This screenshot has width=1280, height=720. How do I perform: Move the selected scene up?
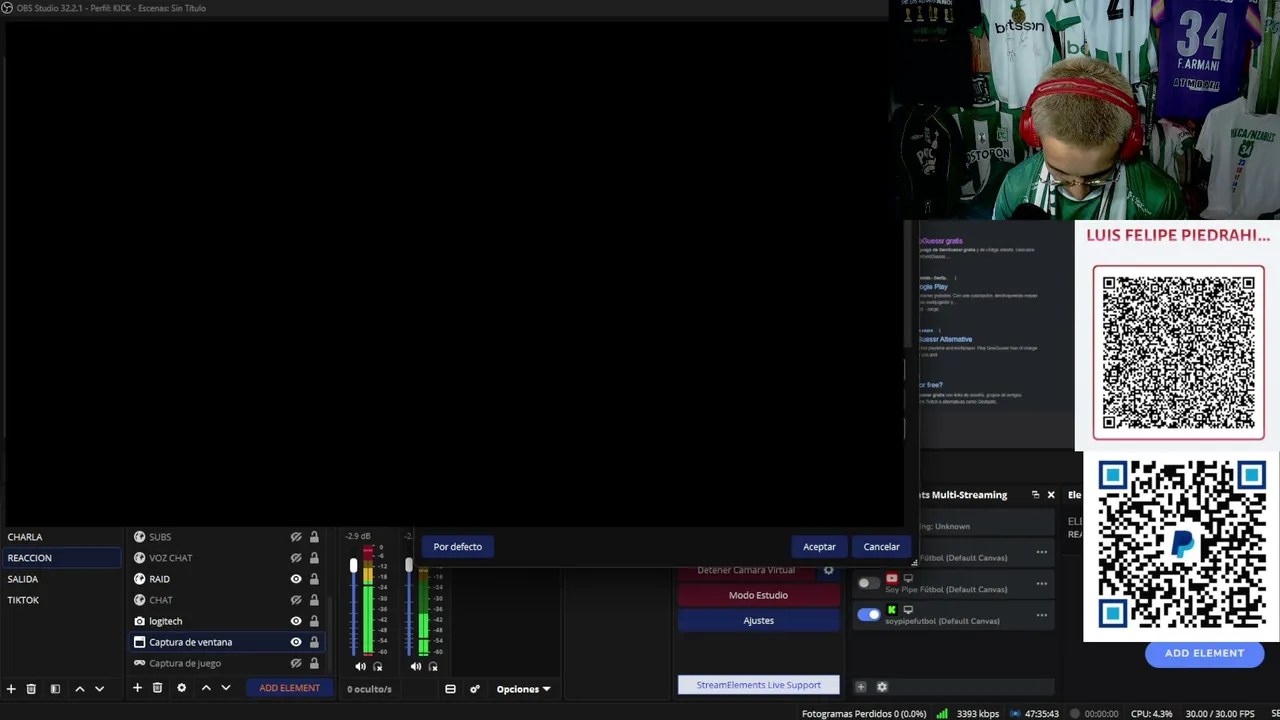(x=80, y=689)
